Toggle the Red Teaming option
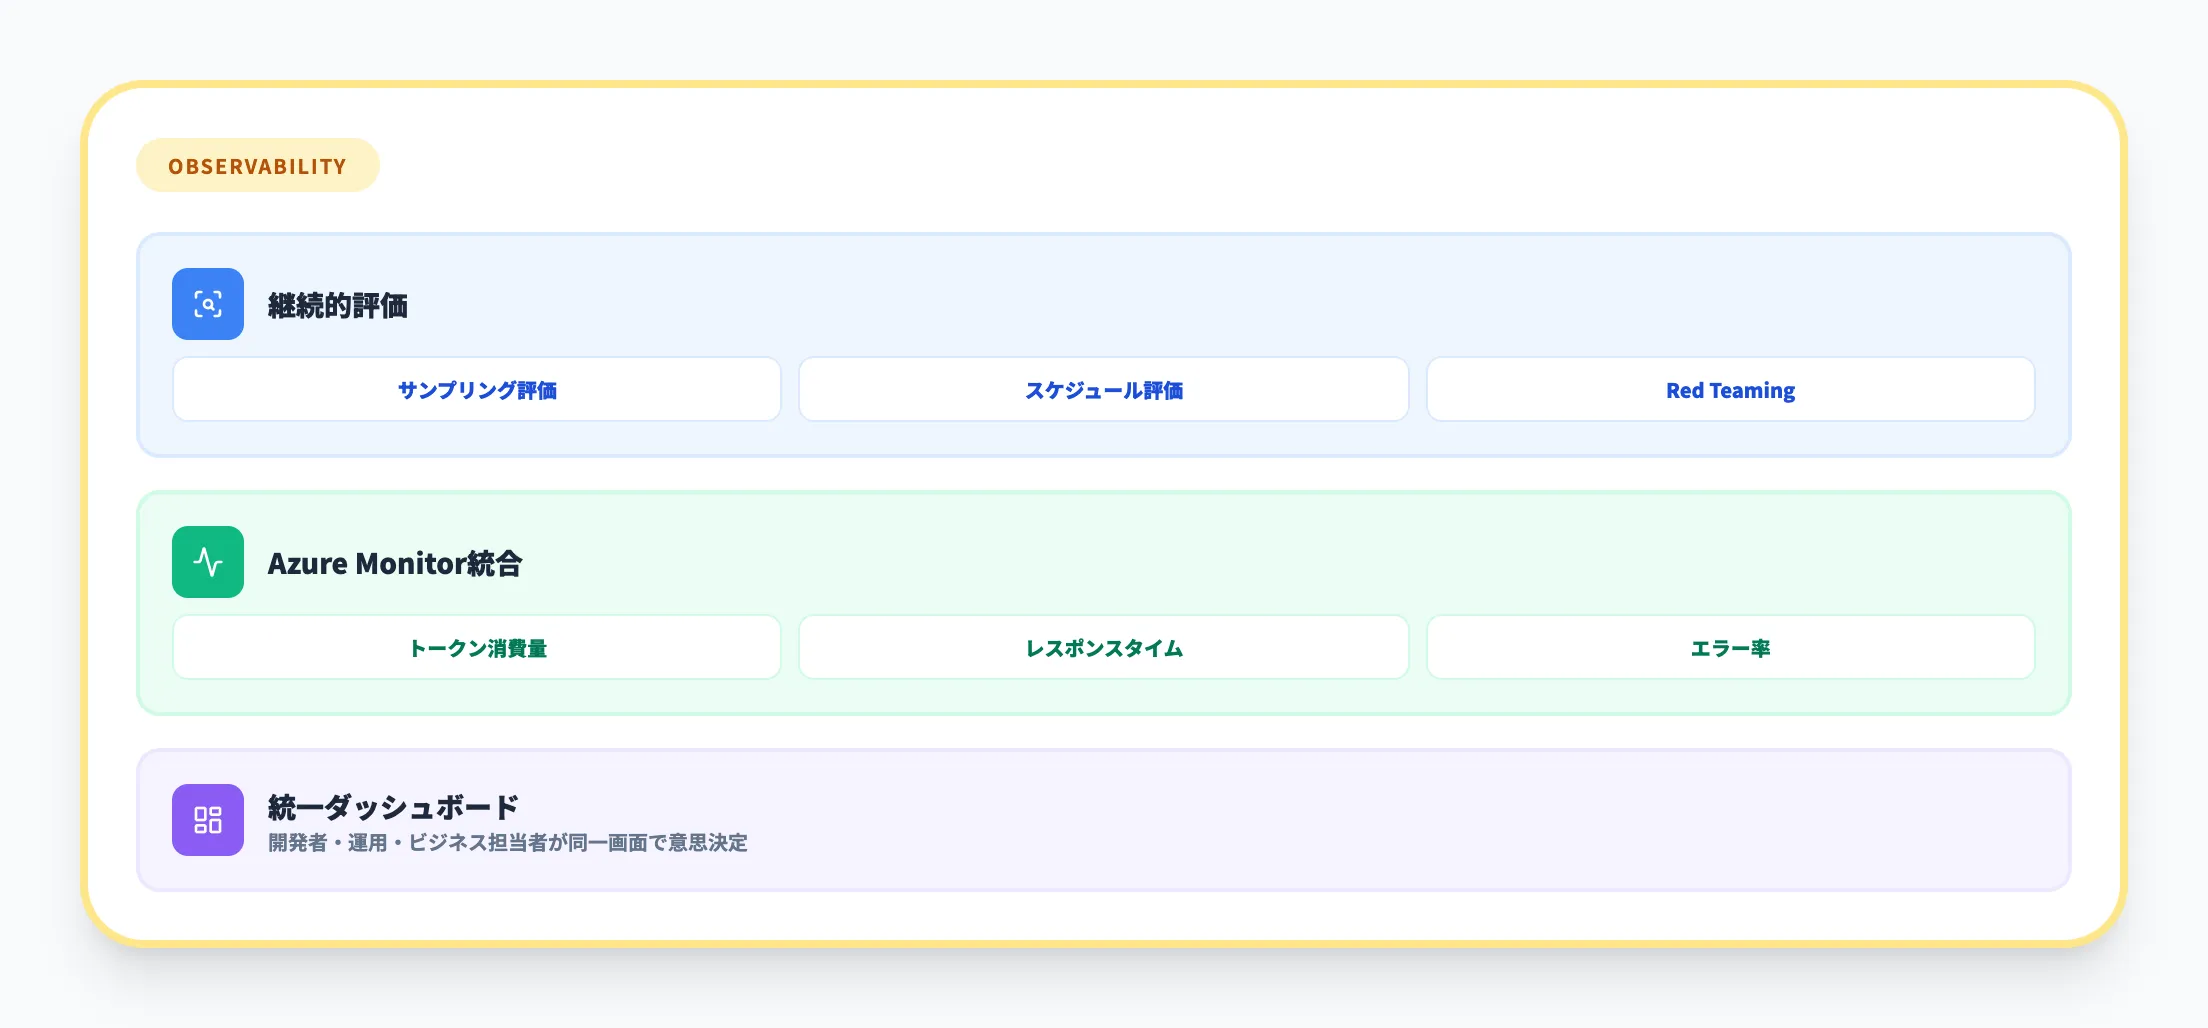The width and height of the screenshot is (2208, 1028). [x=1730, y=390]
